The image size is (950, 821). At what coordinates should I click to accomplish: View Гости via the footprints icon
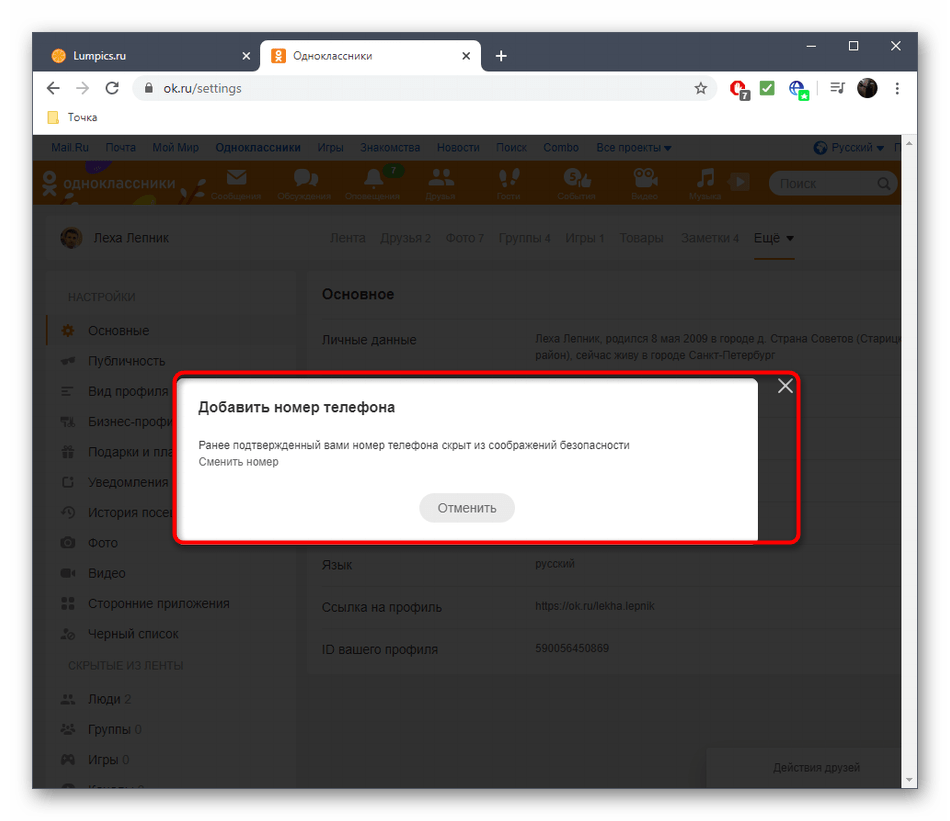pos(508,180)
